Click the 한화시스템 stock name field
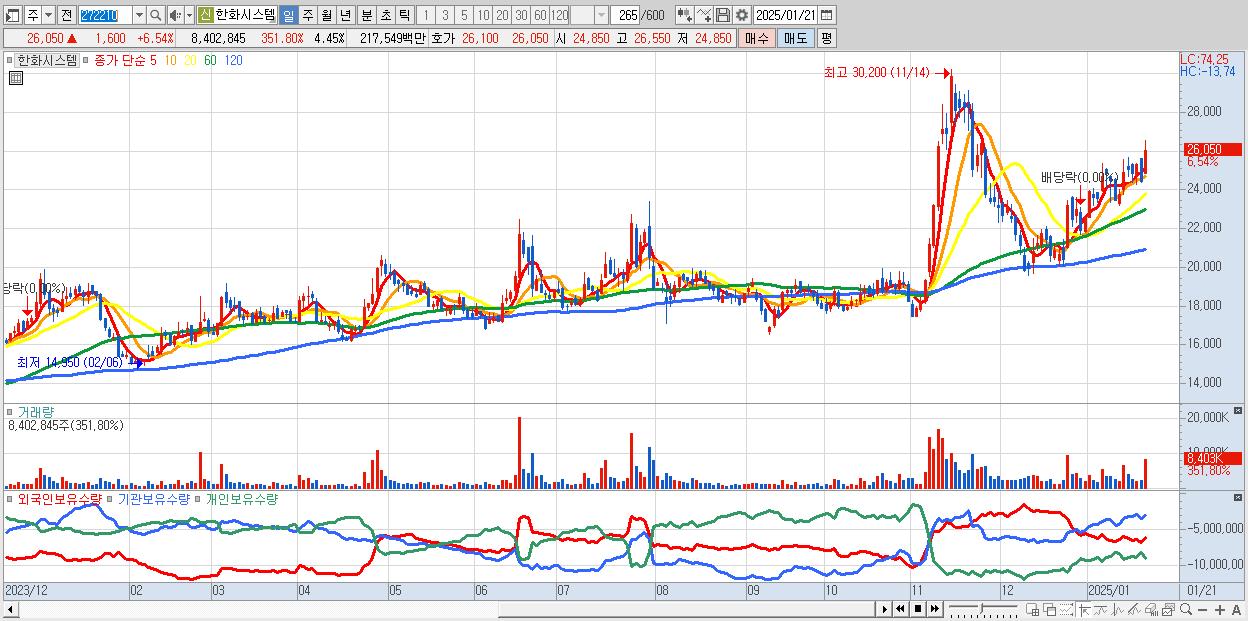Image resolution: width=1248 pixels, height=621 pixels. (245, 15)
